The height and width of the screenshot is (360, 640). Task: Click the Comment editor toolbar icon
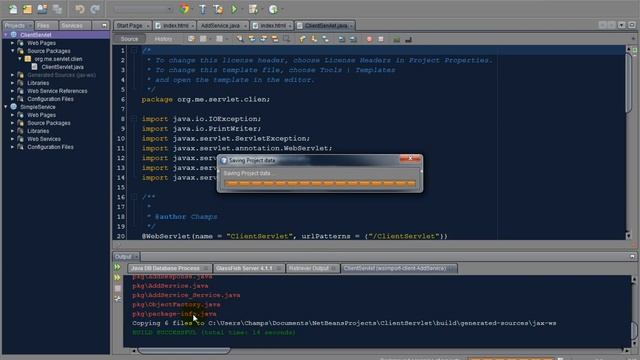(x=396, y=39)
